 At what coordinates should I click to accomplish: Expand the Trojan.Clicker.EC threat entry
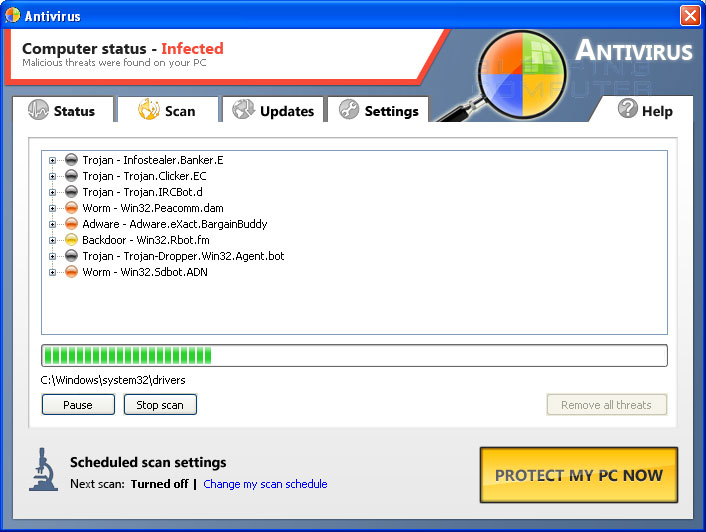52,176
